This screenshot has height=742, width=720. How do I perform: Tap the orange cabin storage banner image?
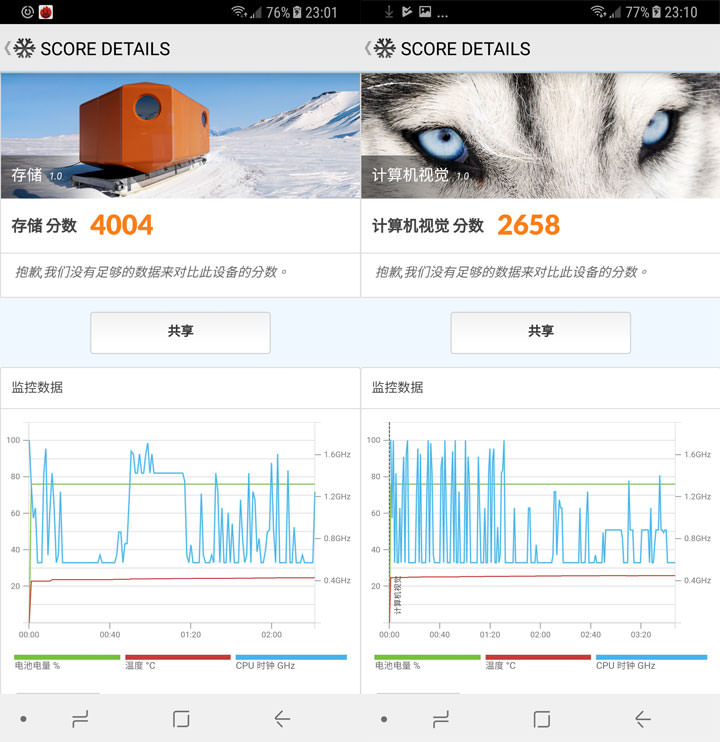(180, 135)
